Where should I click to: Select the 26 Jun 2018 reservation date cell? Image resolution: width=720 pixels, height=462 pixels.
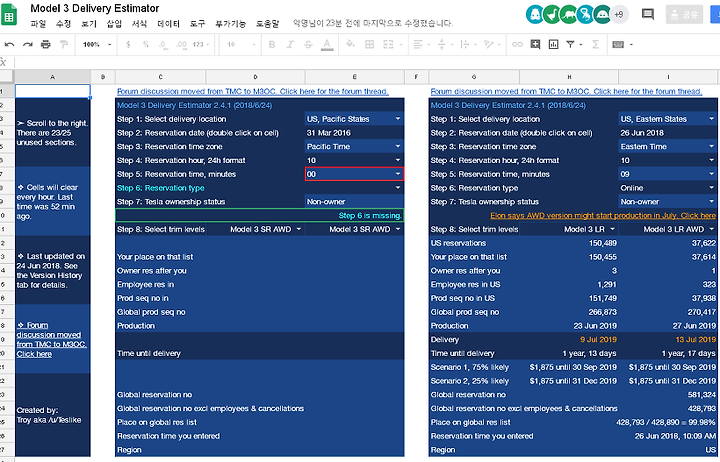coord(668,133)
